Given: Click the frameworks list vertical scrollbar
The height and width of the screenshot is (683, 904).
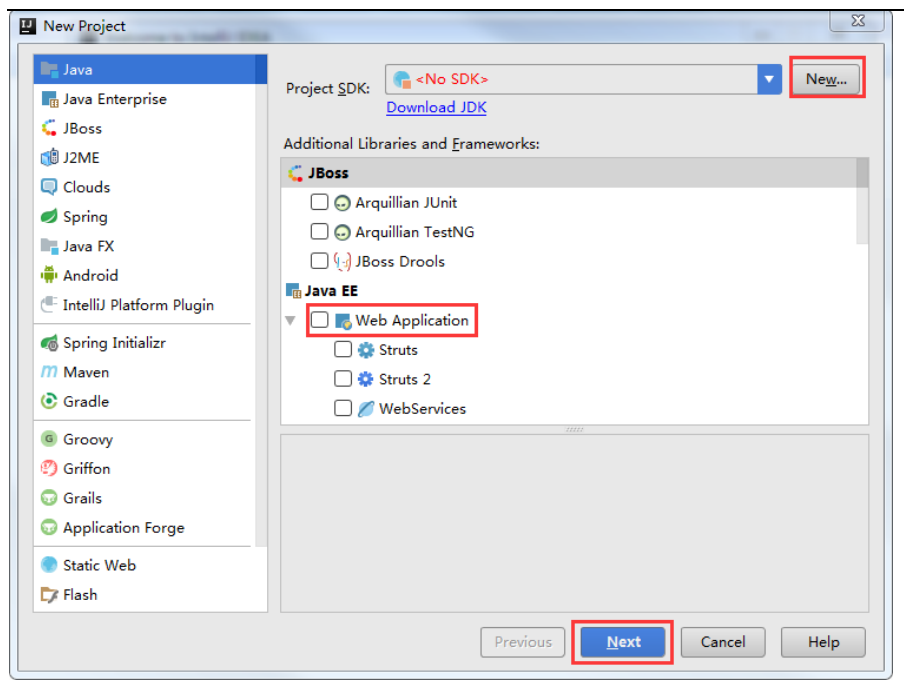Looking at the screenshot, I should pyautogui.click(x=862, y=201).
